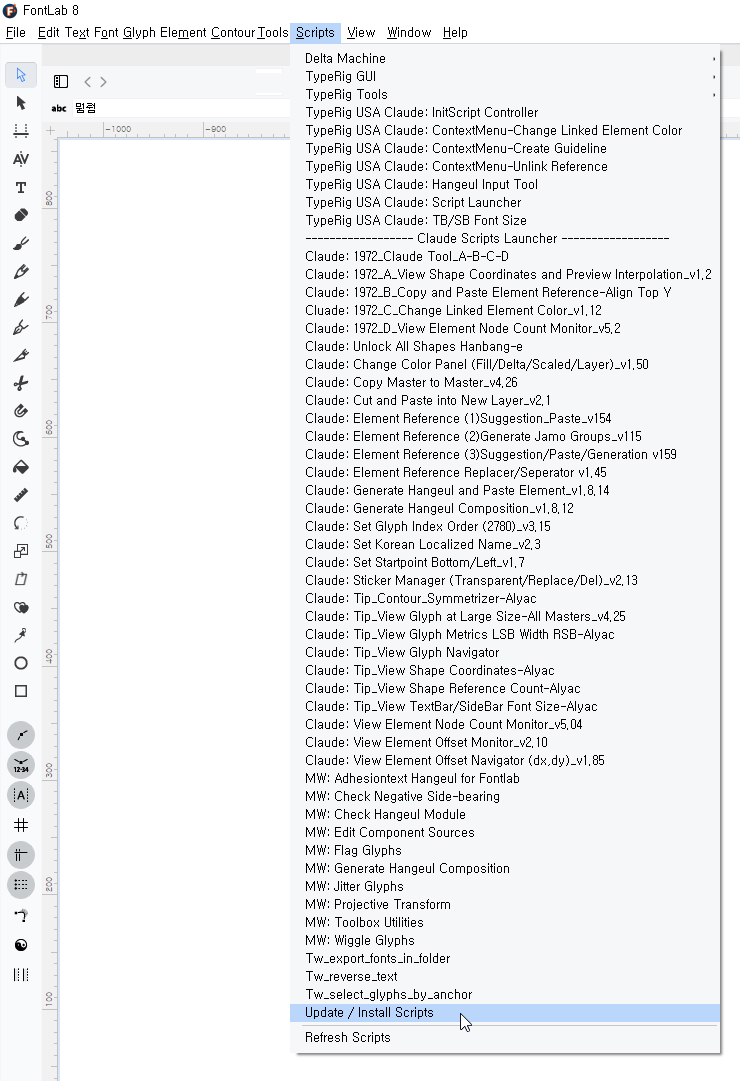Select the lizard icon tool
740x1081 pixels.
point(21,635)
